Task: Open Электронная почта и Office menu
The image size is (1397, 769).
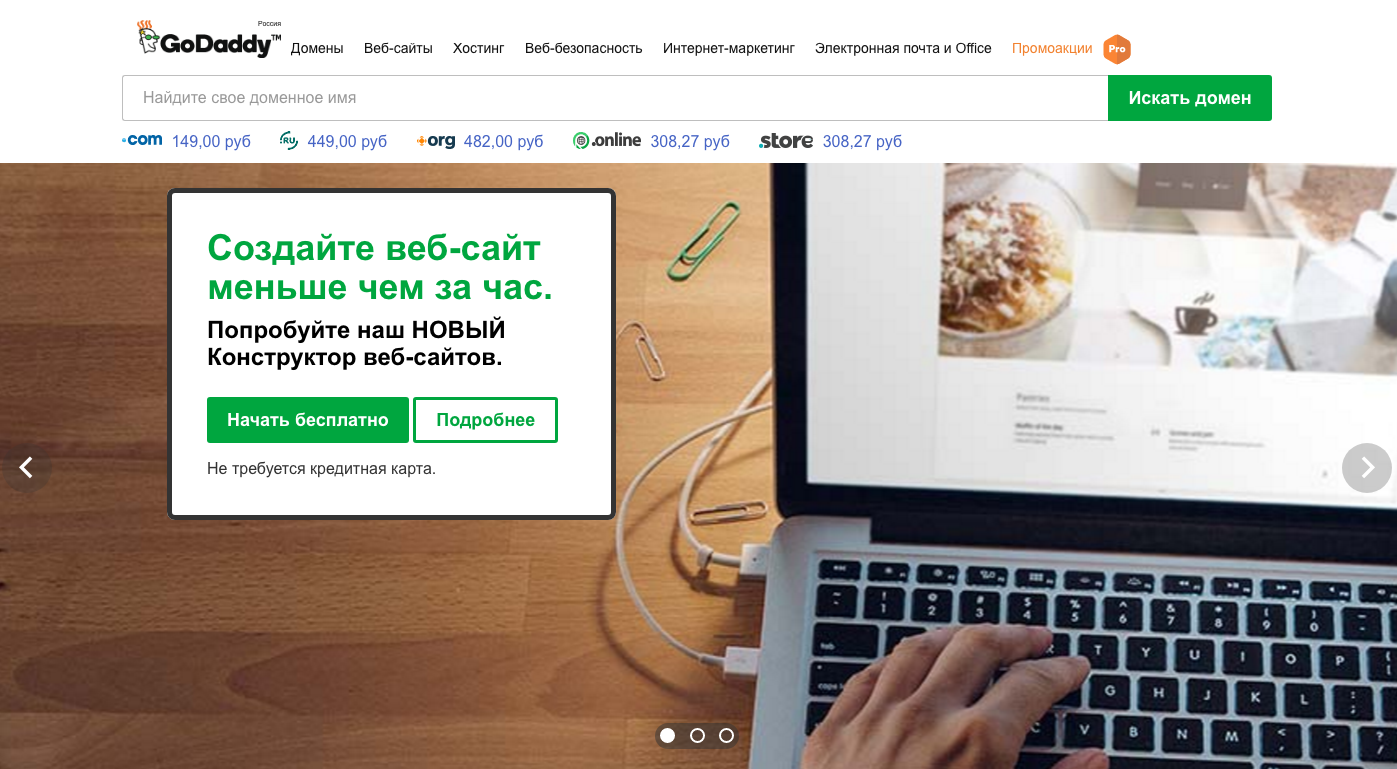Action: (903, 48)
